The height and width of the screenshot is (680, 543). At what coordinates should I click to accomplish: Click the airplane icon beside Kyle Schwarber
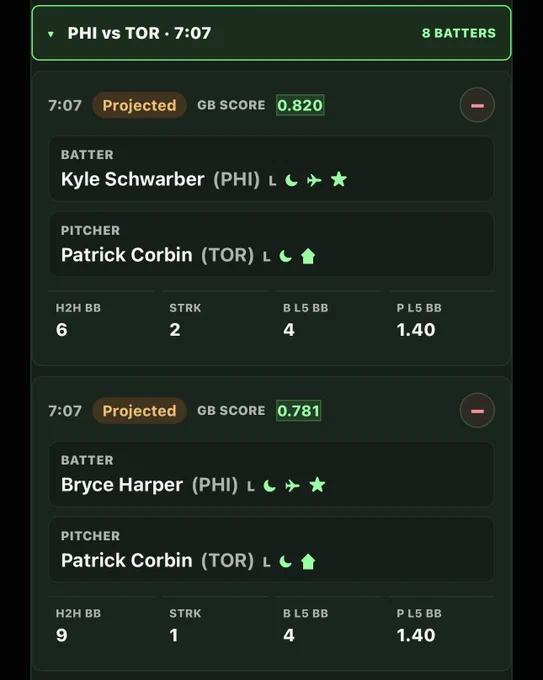314,180
